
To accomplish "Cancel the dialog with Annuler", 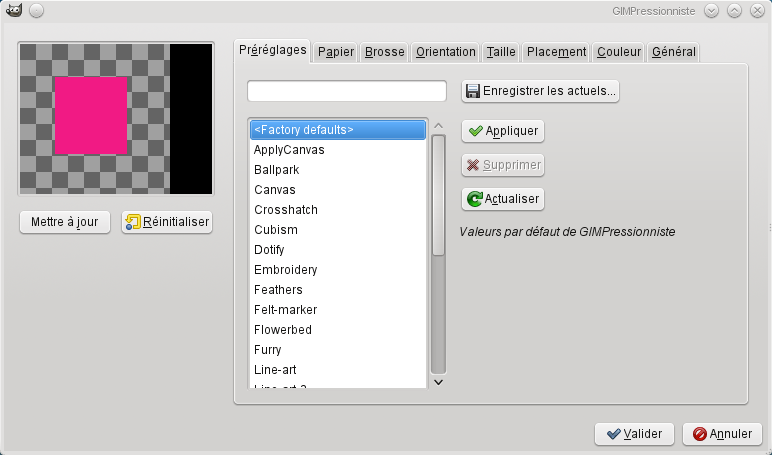I will [722, 434].
